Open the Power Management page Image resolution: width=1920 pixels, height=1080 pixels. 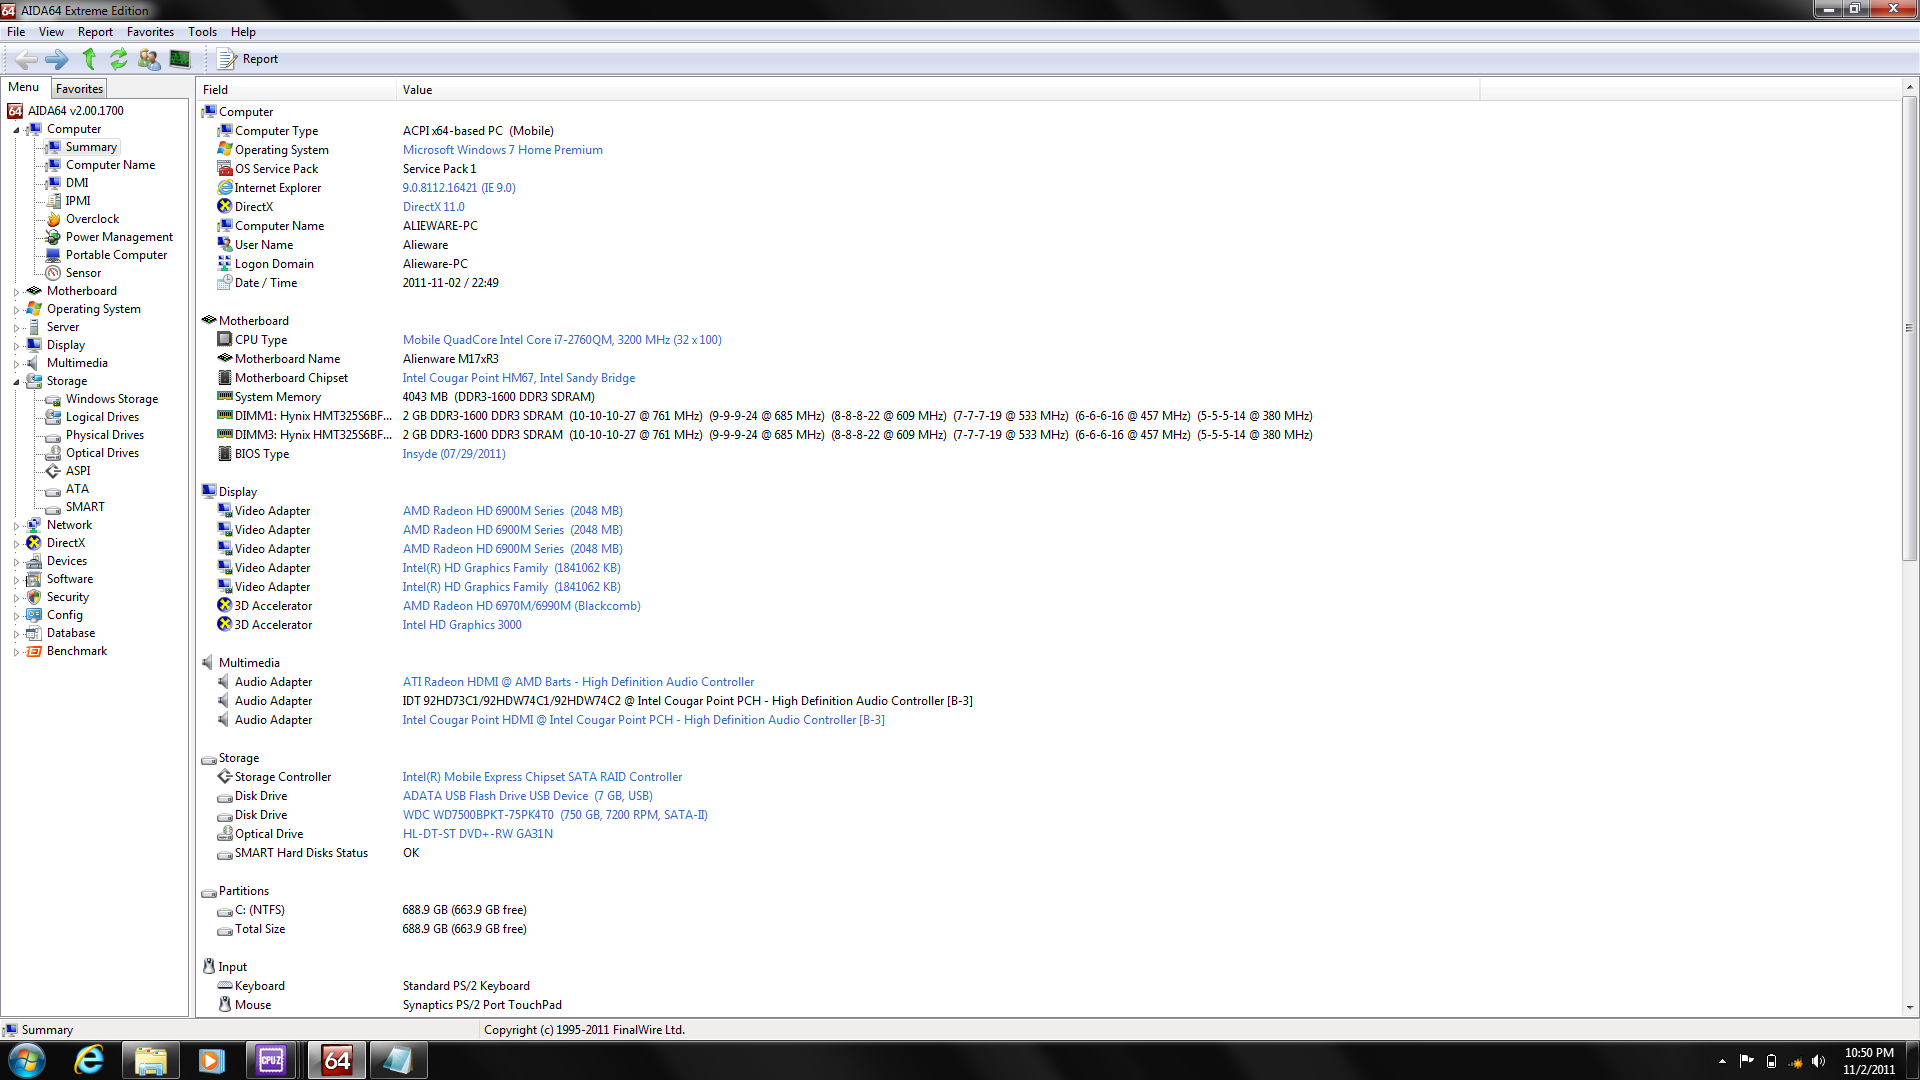coord(119,237)
